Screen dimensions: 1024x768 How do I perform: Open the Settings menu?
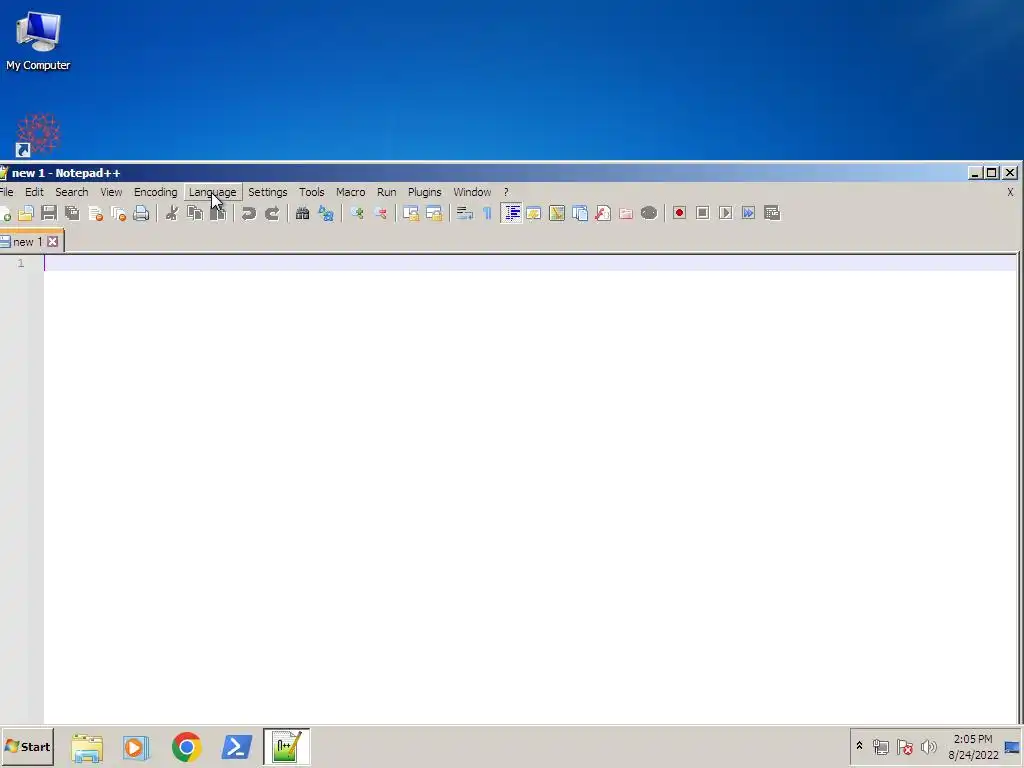[x=268, y=192]
